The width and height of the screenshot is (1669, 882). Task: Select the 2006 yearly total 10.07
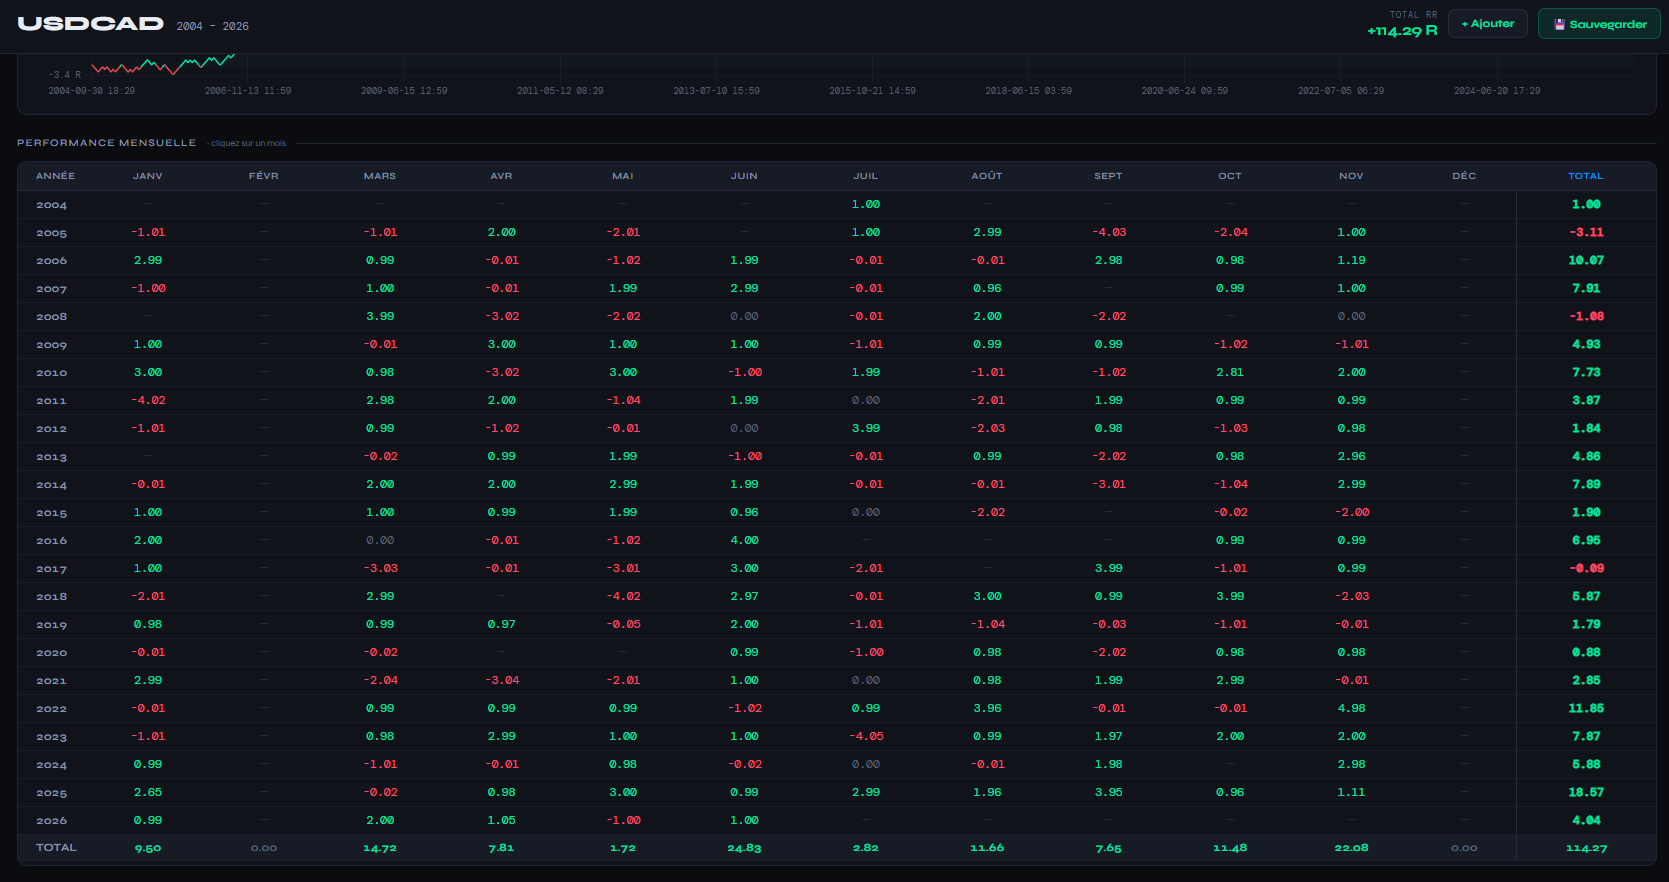tap(1586, 260)
